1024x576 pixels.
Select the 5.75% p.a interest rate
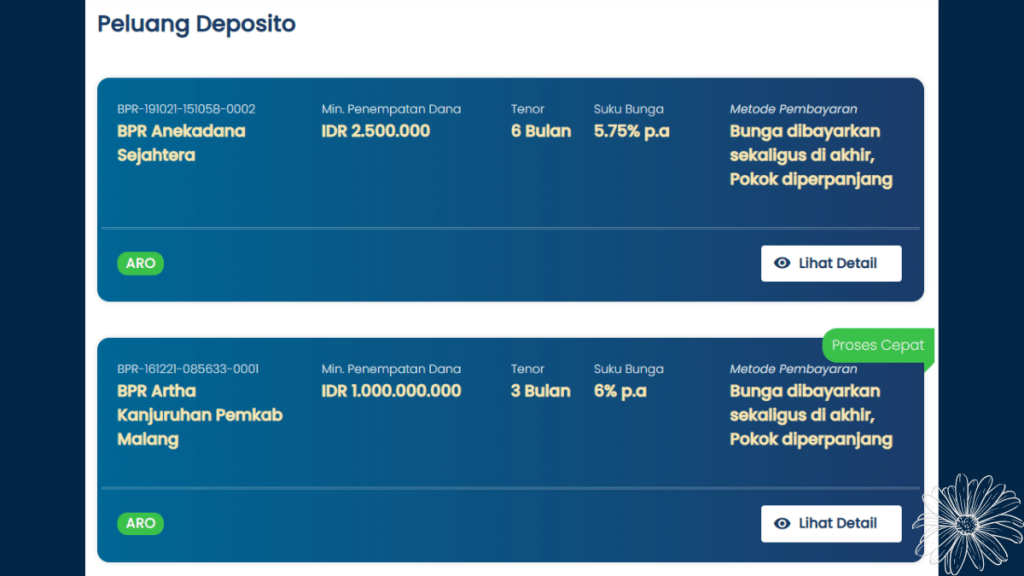(630, 130)
